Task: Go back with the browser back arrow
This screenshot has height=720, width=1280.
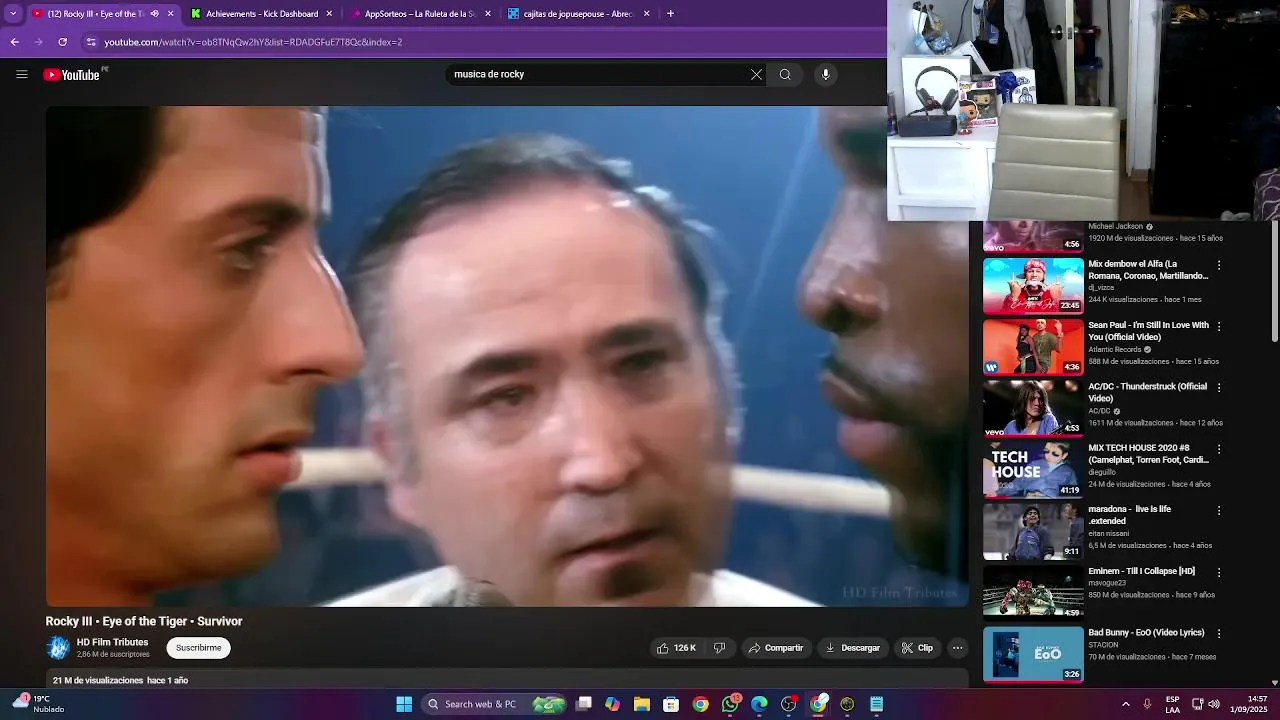Action: click(x=14, y=42)
